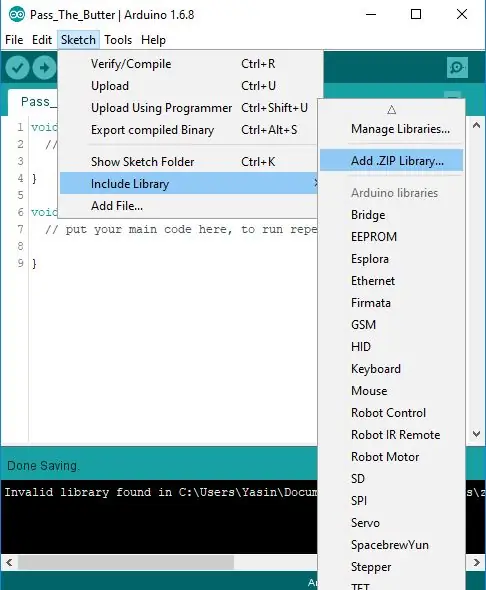Include the Robot Motor library
The height and width of the screenshot is (590, 486).
click(391, 457)
